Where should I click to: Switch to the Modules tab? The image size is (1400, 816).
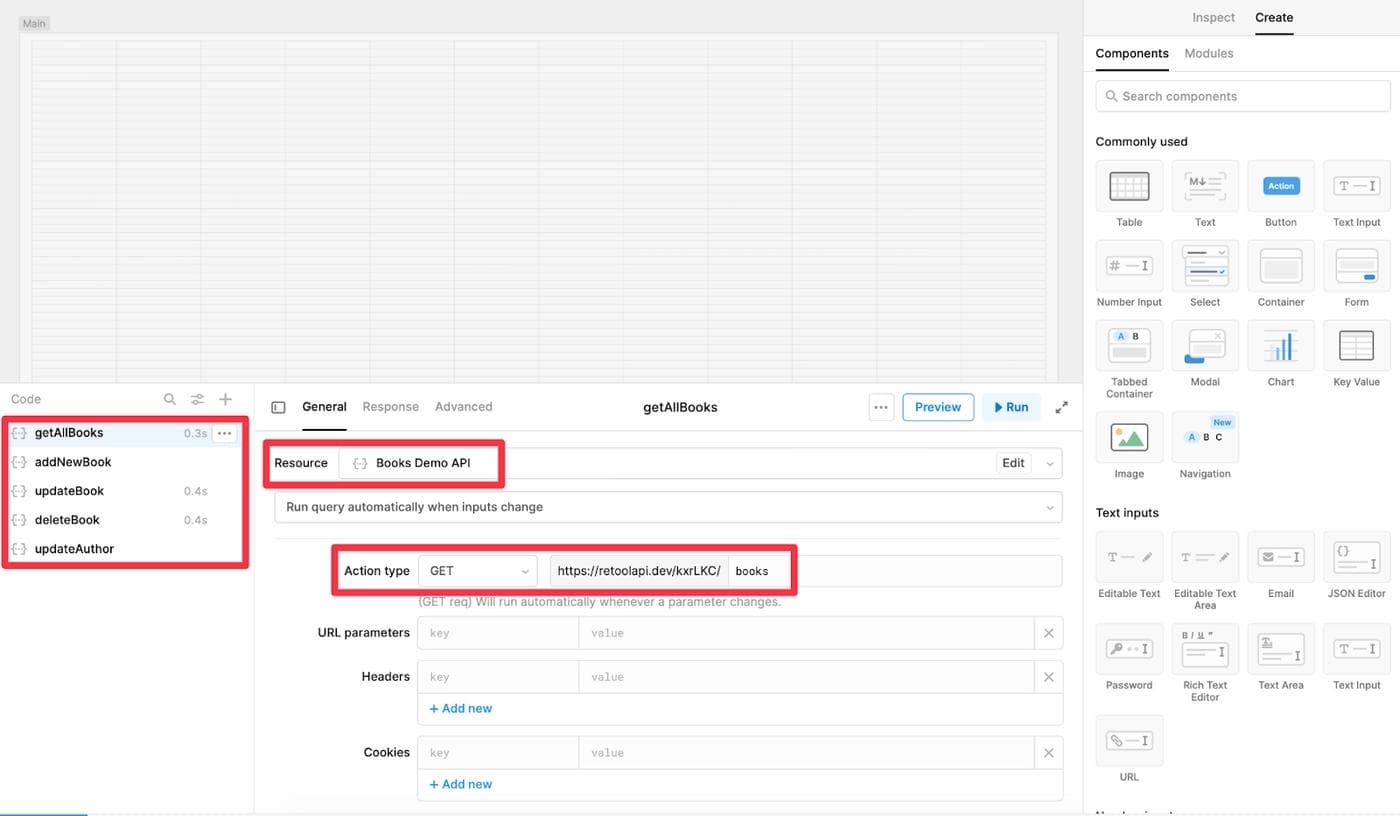(x=1208, y=53)
